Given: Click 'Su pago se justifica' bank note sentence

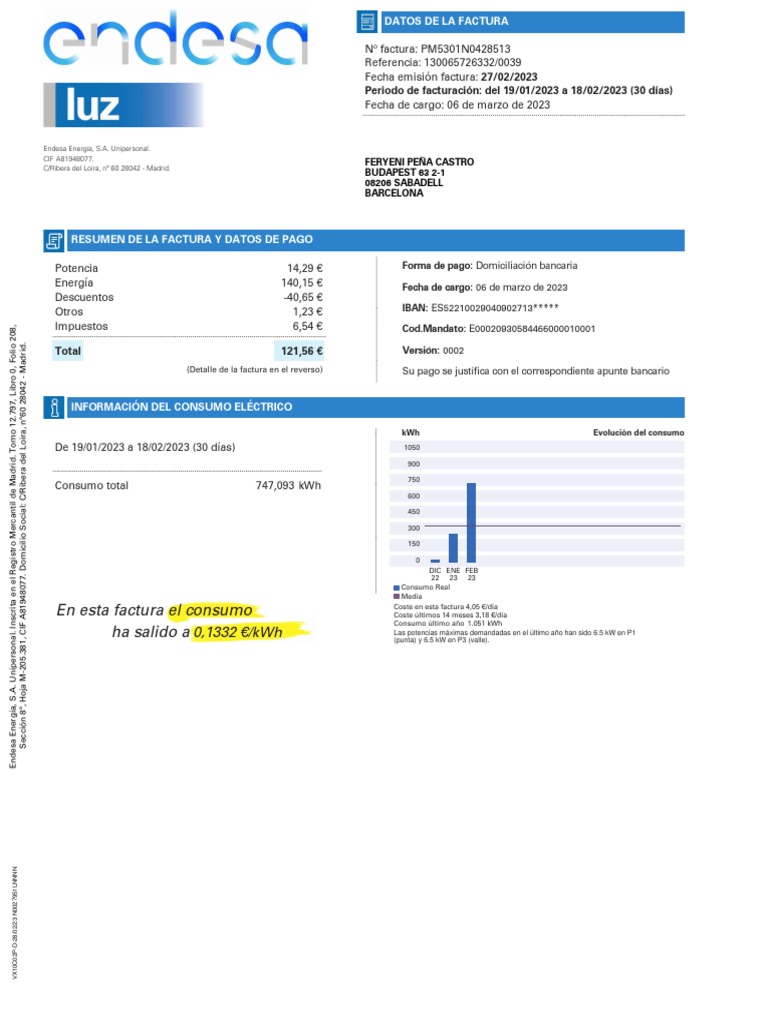Looking at the screenshot, I should (x=536, y=371).
